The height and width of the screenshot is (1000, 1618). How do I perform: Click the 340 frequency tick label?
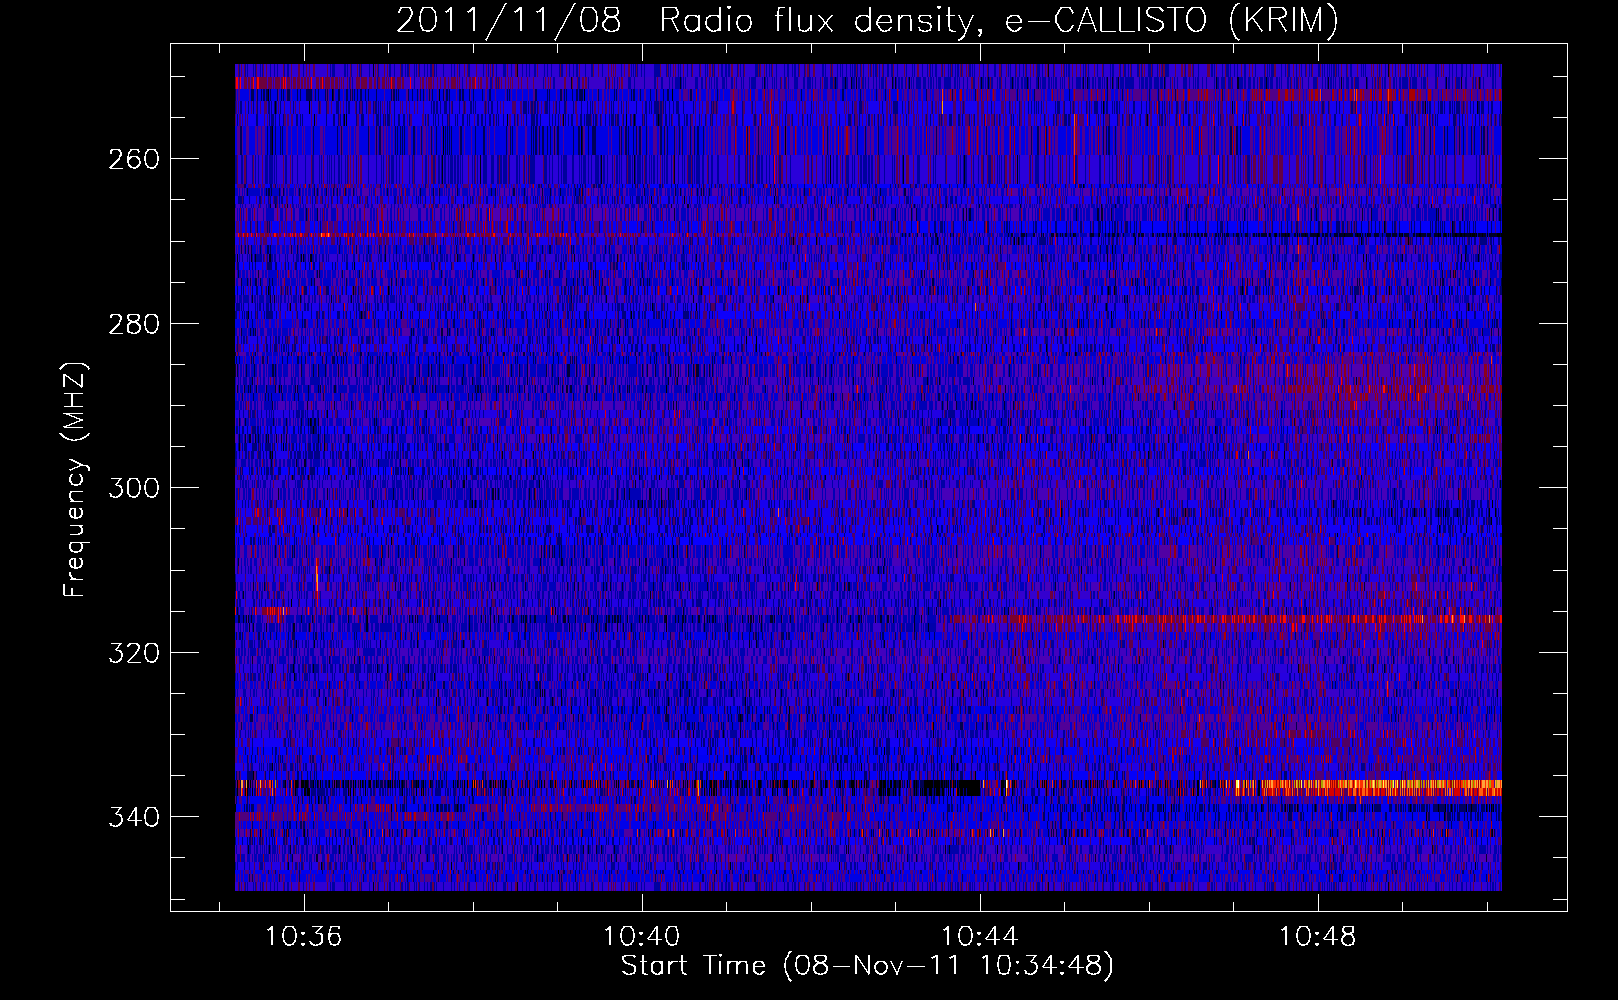click(x=134, y=817)
